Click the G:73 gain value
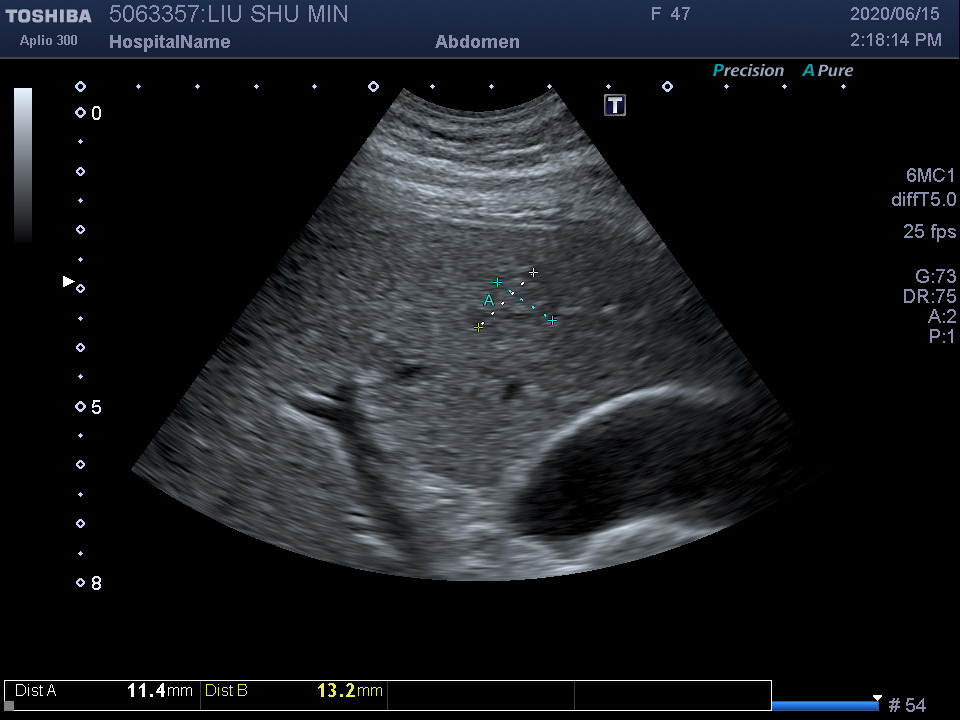 pyautogui.click(x=935, y=277)
